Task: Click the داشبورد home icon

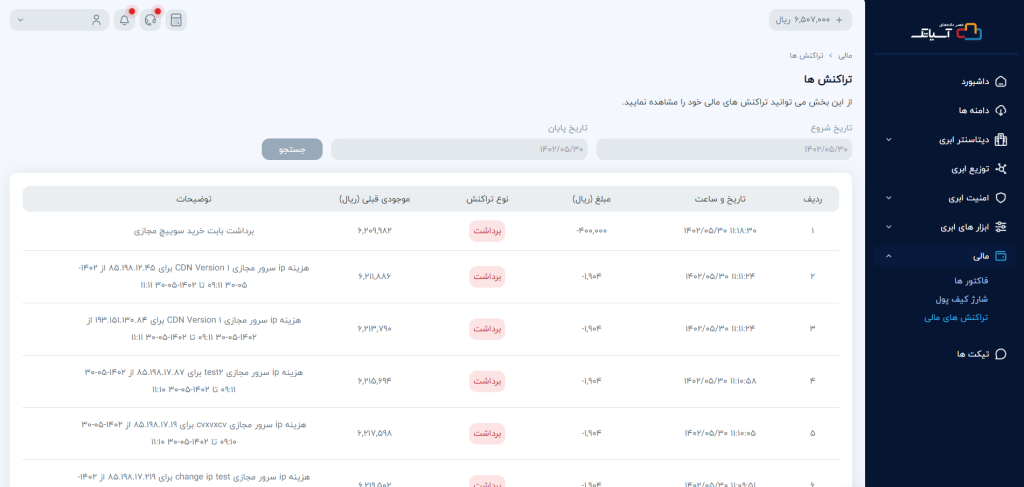Action: coord(1001,81)
